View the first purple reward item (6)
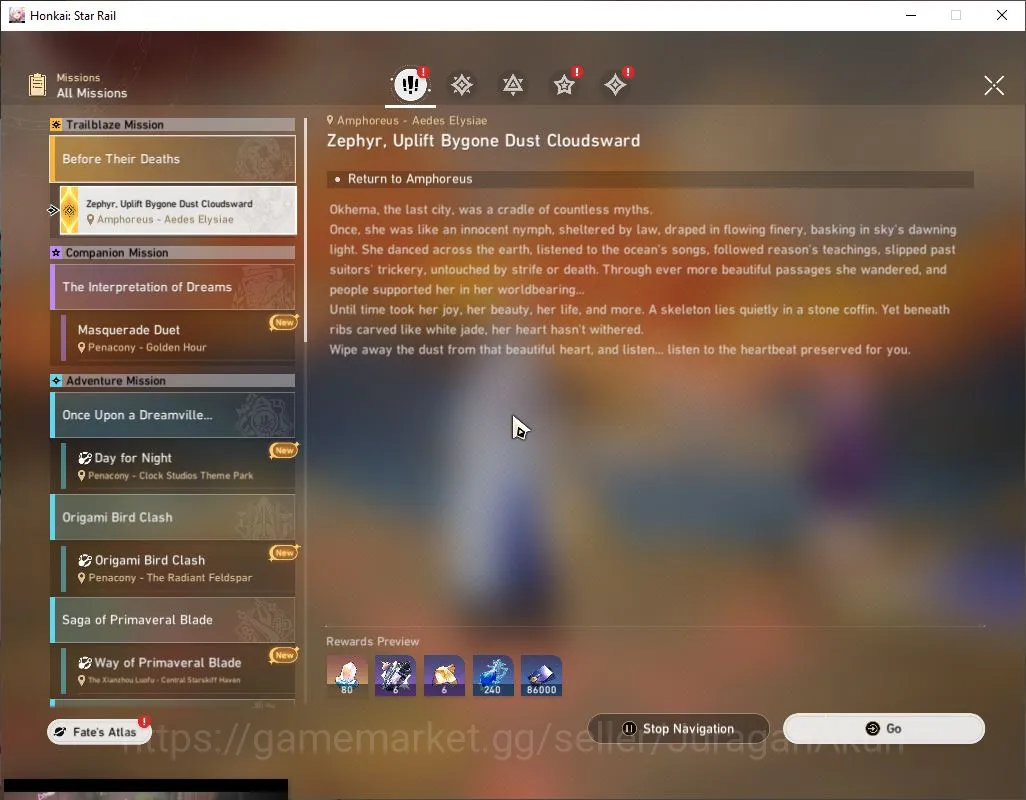 pos(395,675)
